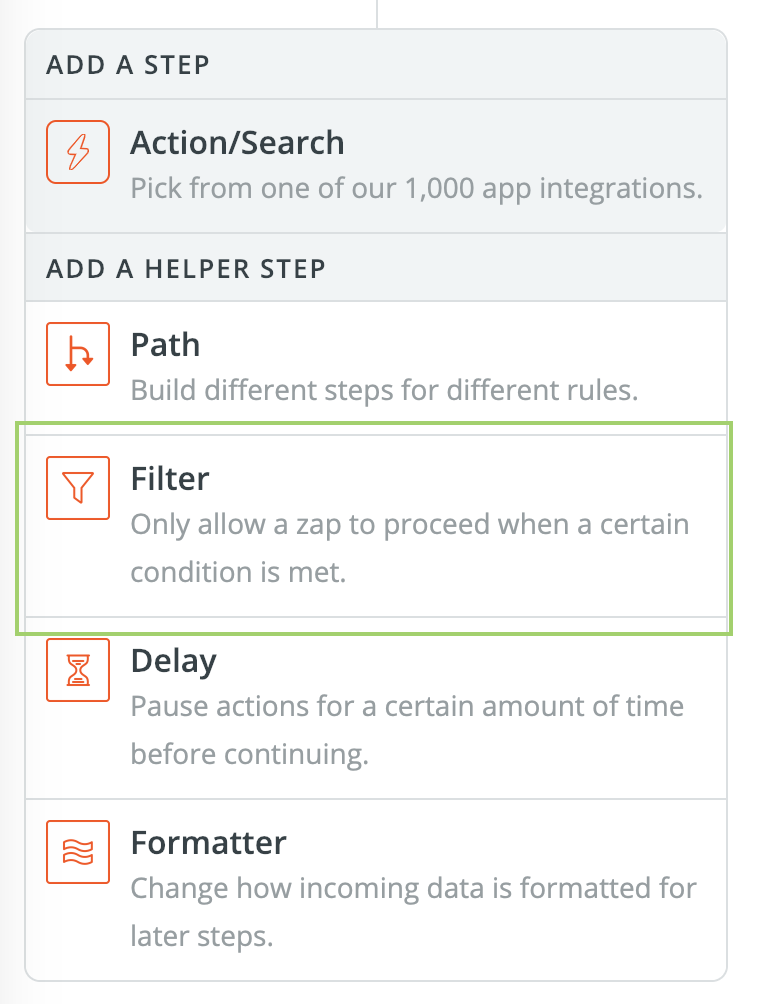Viewport: 762px width, 1004px height.
Task: Click 'Pause actions for a certain amount' description
Action: point(407,707)
